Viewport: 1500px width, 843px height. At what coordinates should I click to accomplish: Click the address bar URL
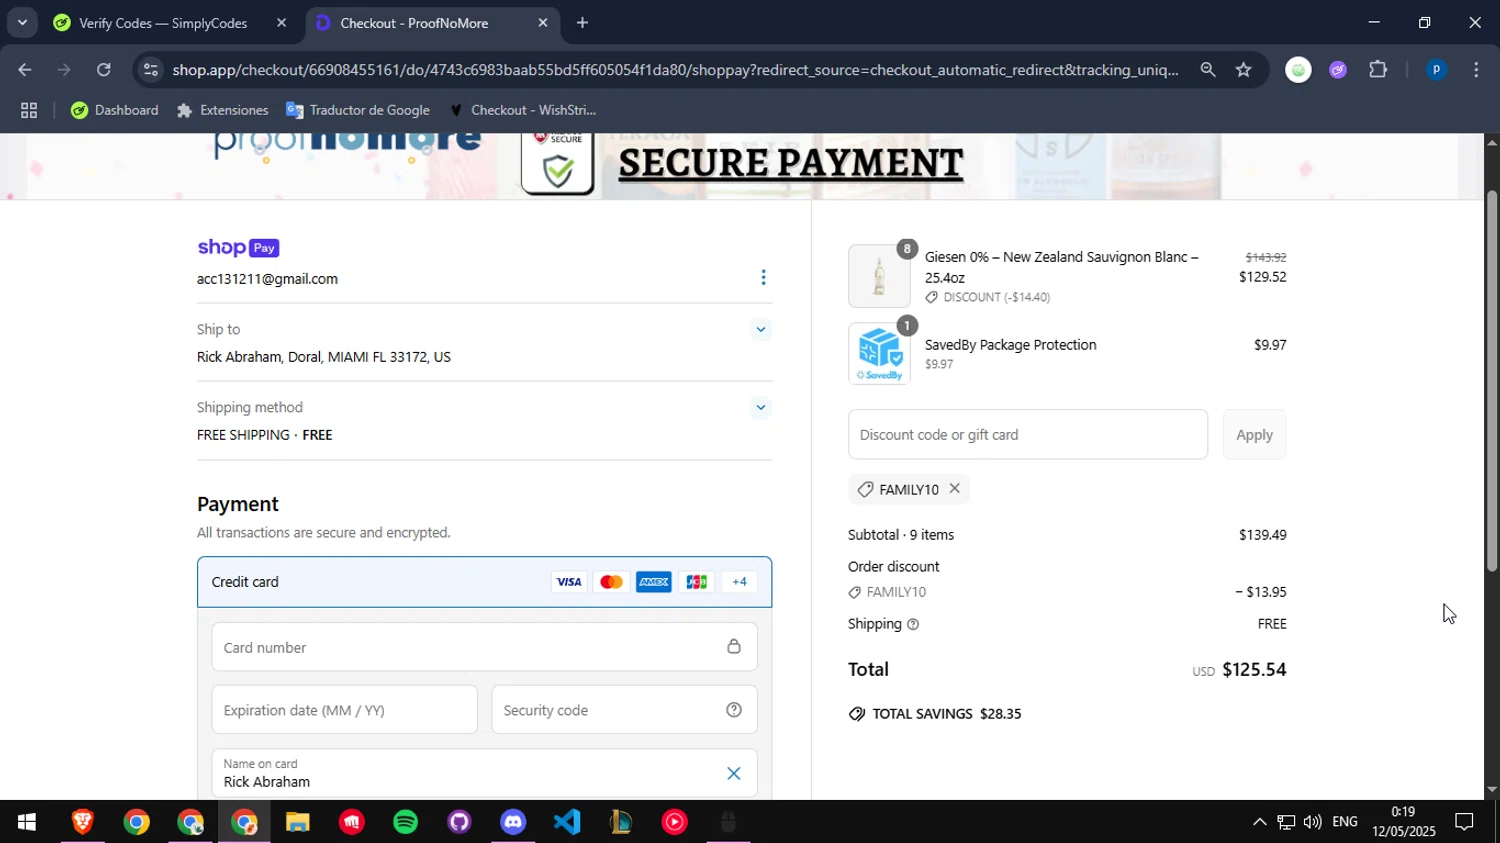coord(675,70)
